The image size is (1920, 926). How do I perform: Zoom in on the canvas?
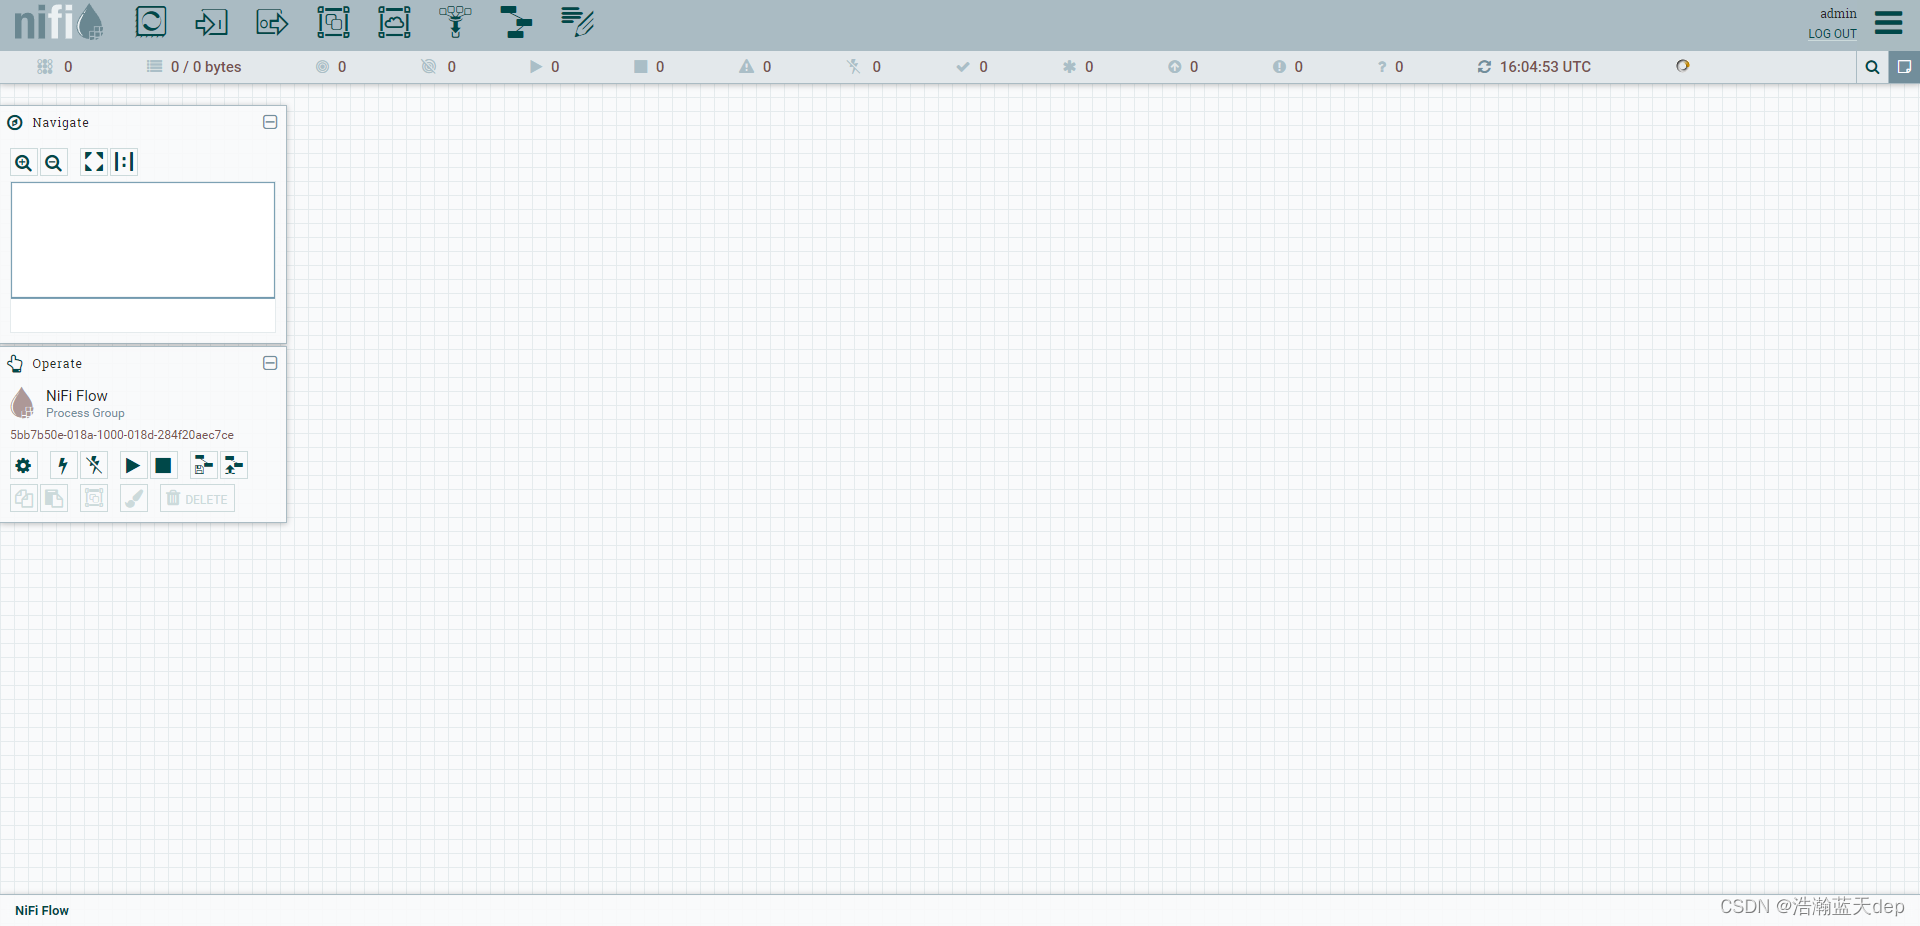pos(24,162)
